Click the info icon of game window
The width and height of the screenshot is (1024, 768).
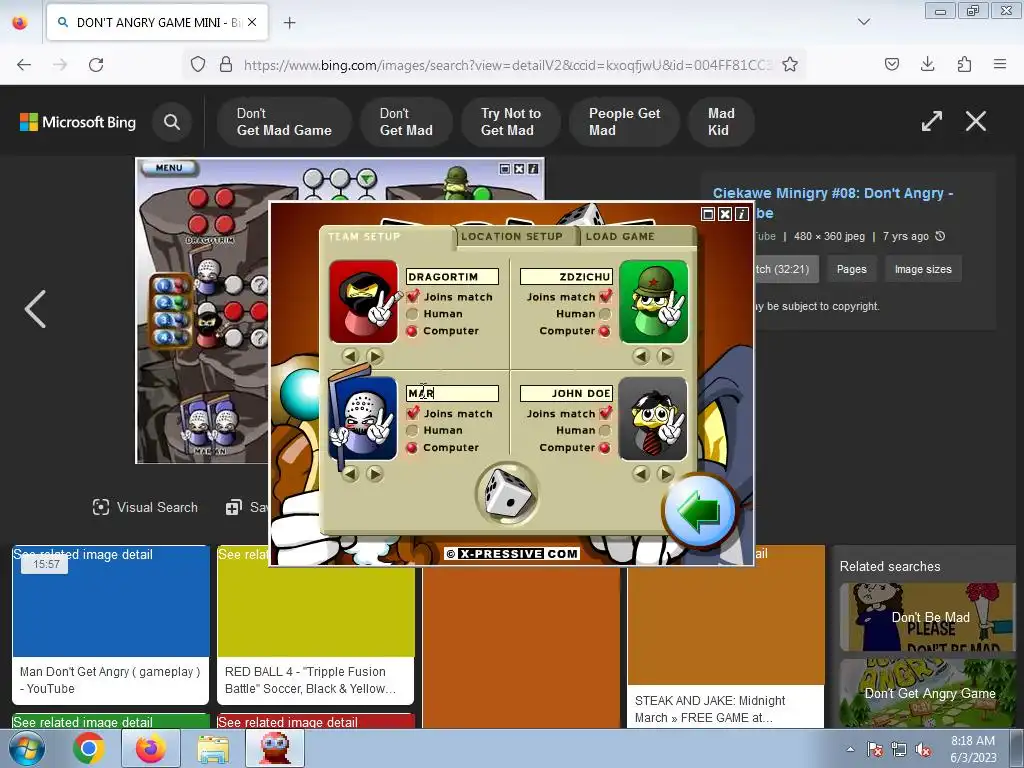point(742,214)
